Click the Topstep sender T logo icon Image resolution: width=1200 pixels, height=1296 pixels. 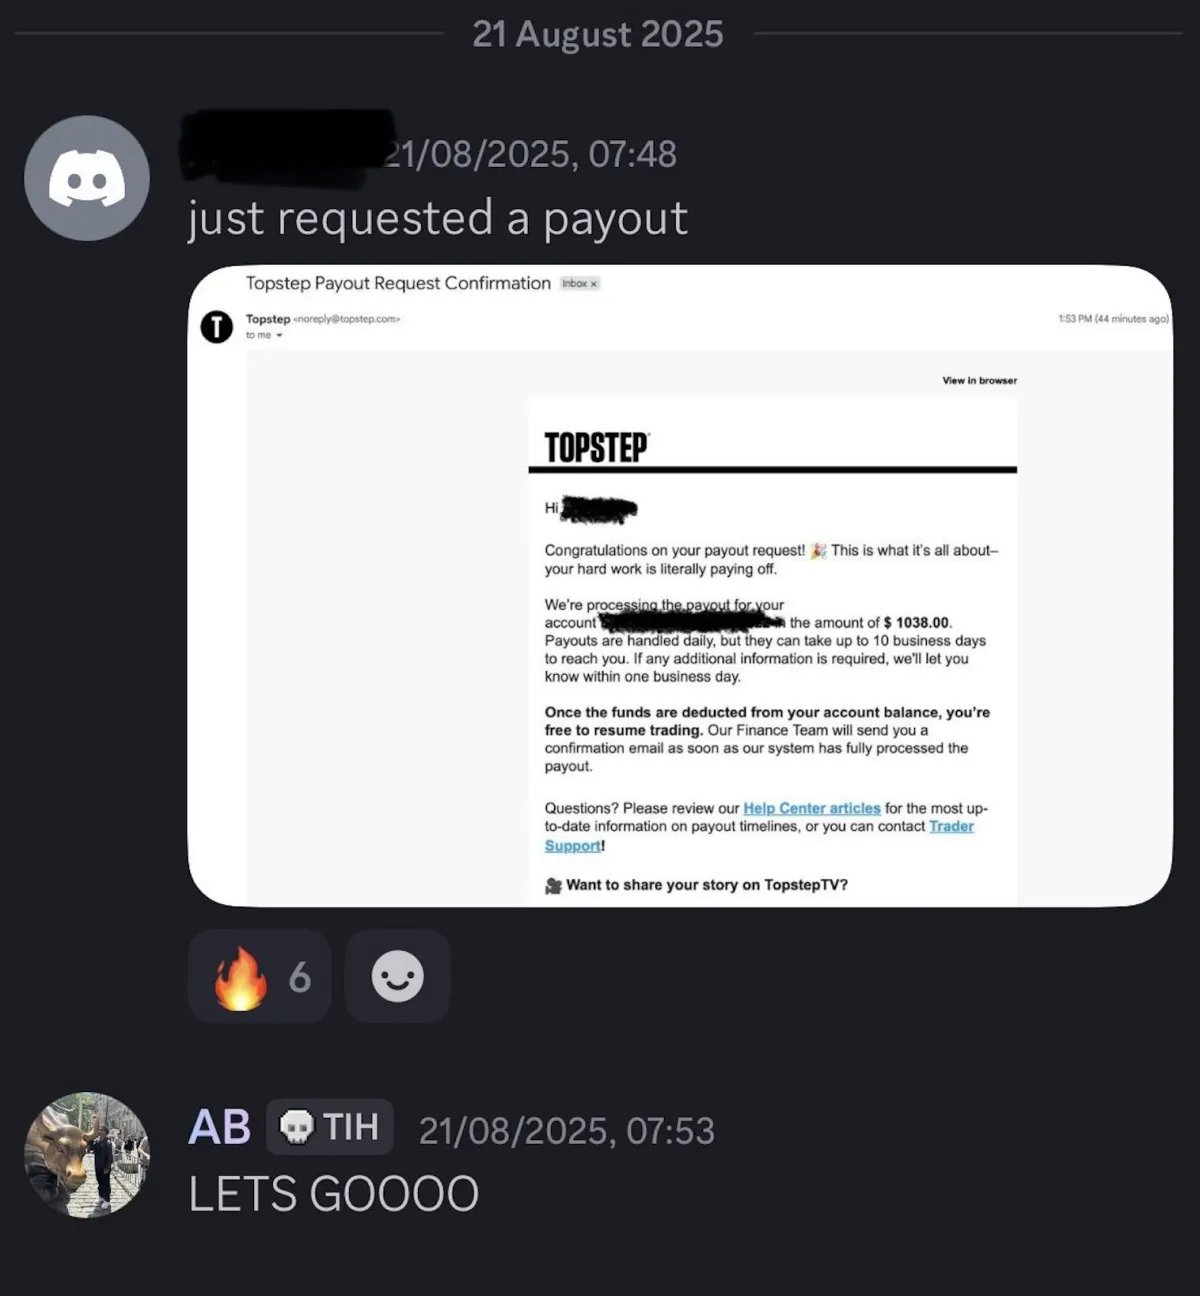(x=216, y=327)
